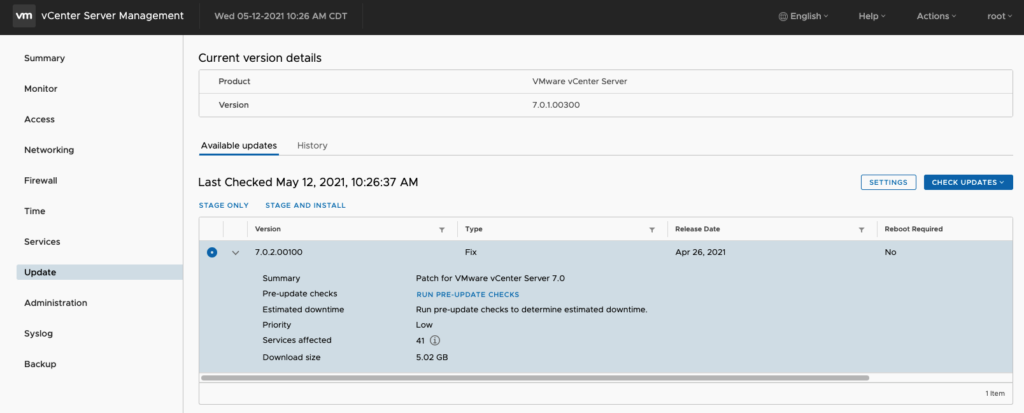Viewport: 1024px width, 413px height.
Task: Click the globe language icon
Action: [782, 16]
